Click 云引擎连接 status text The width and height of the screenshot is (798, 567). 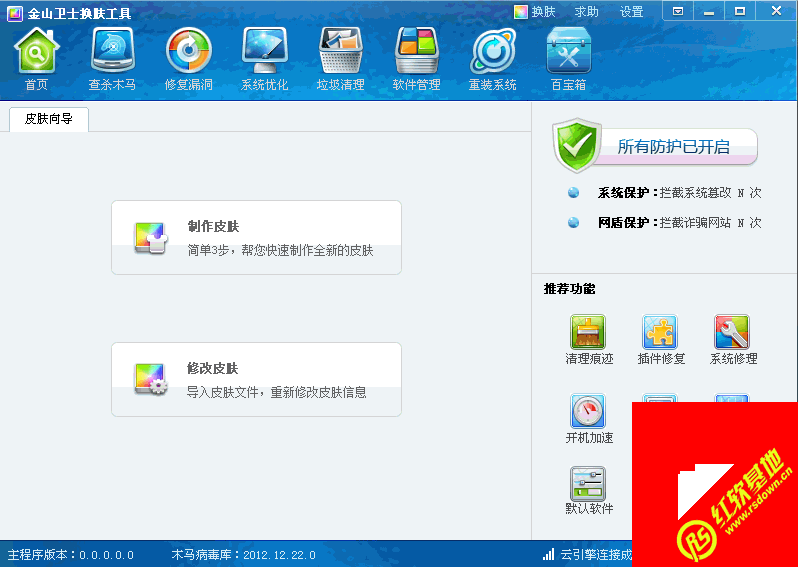(x=596, y=555)
